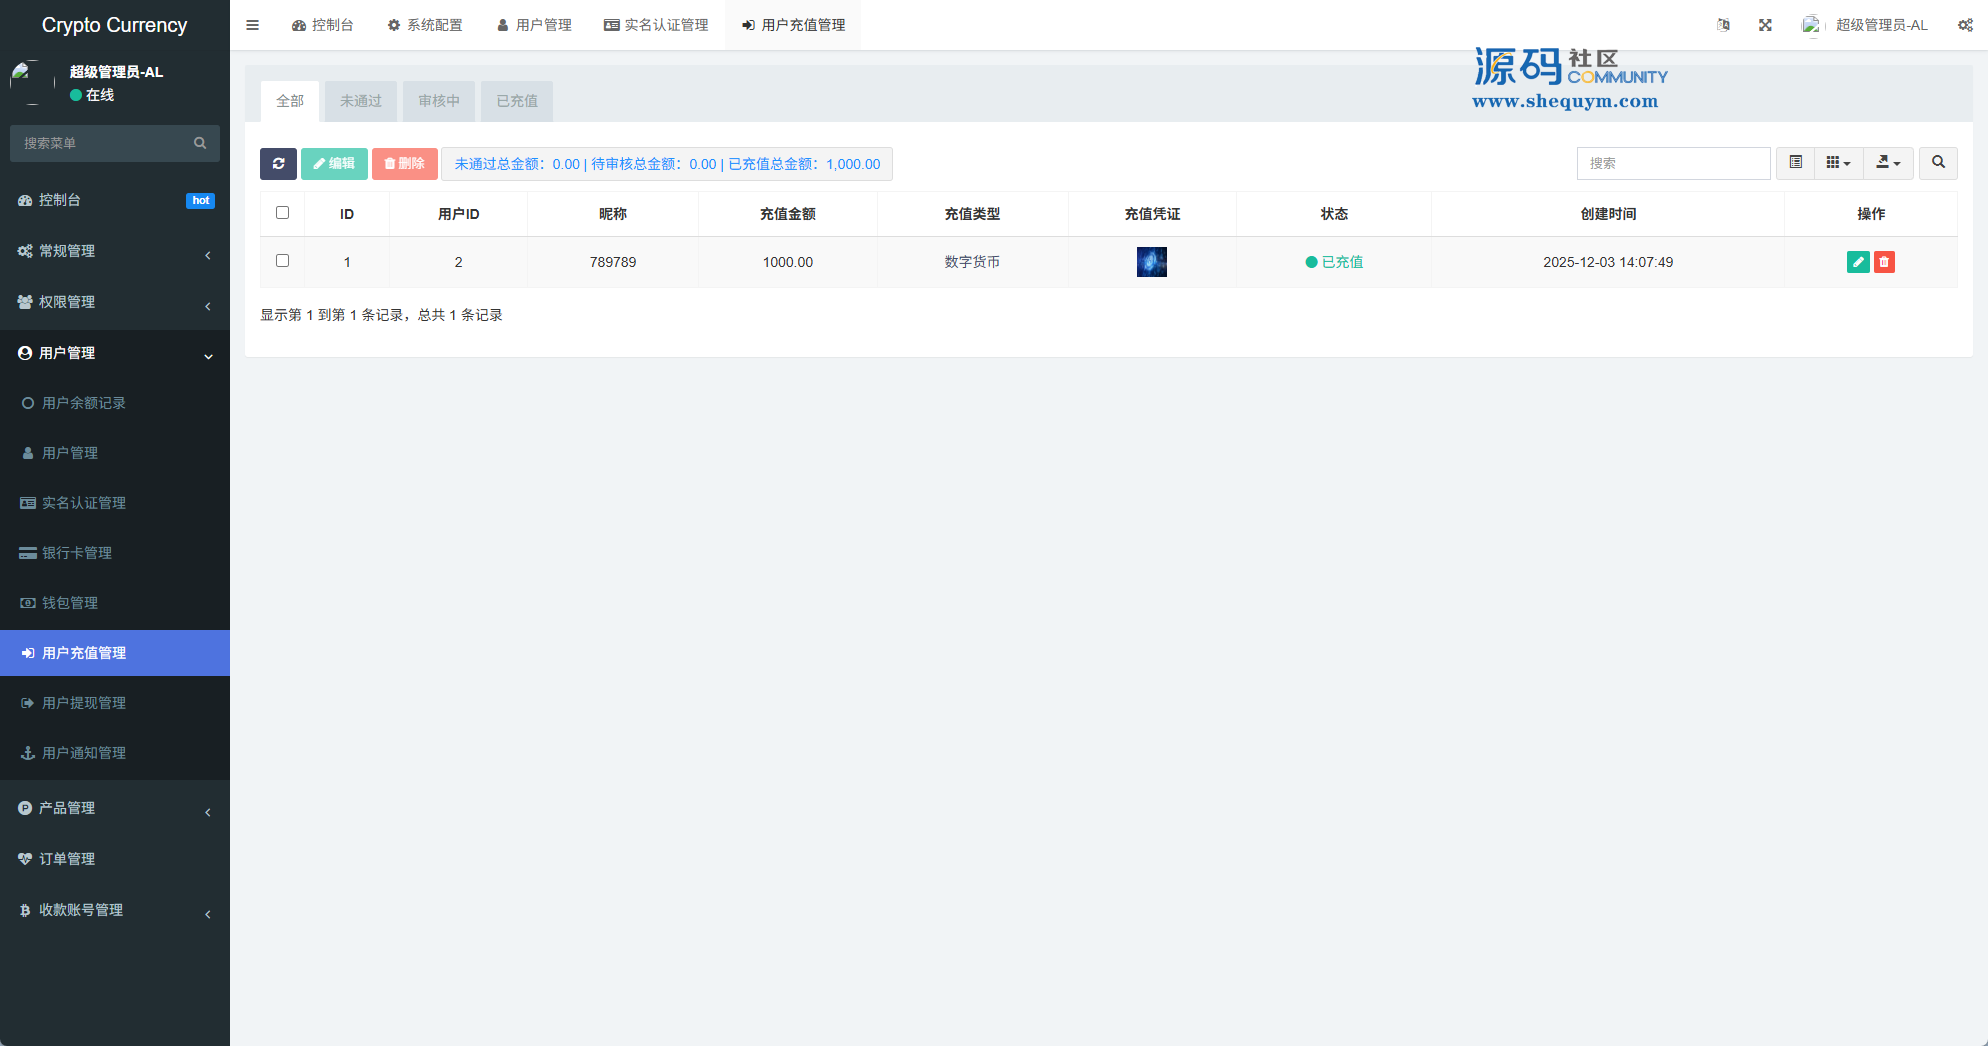Image resolution: width=1988 pixels, height=1046 pixels.
Task: Click the red delete row trash icon
Action: tap(1884, 262)
